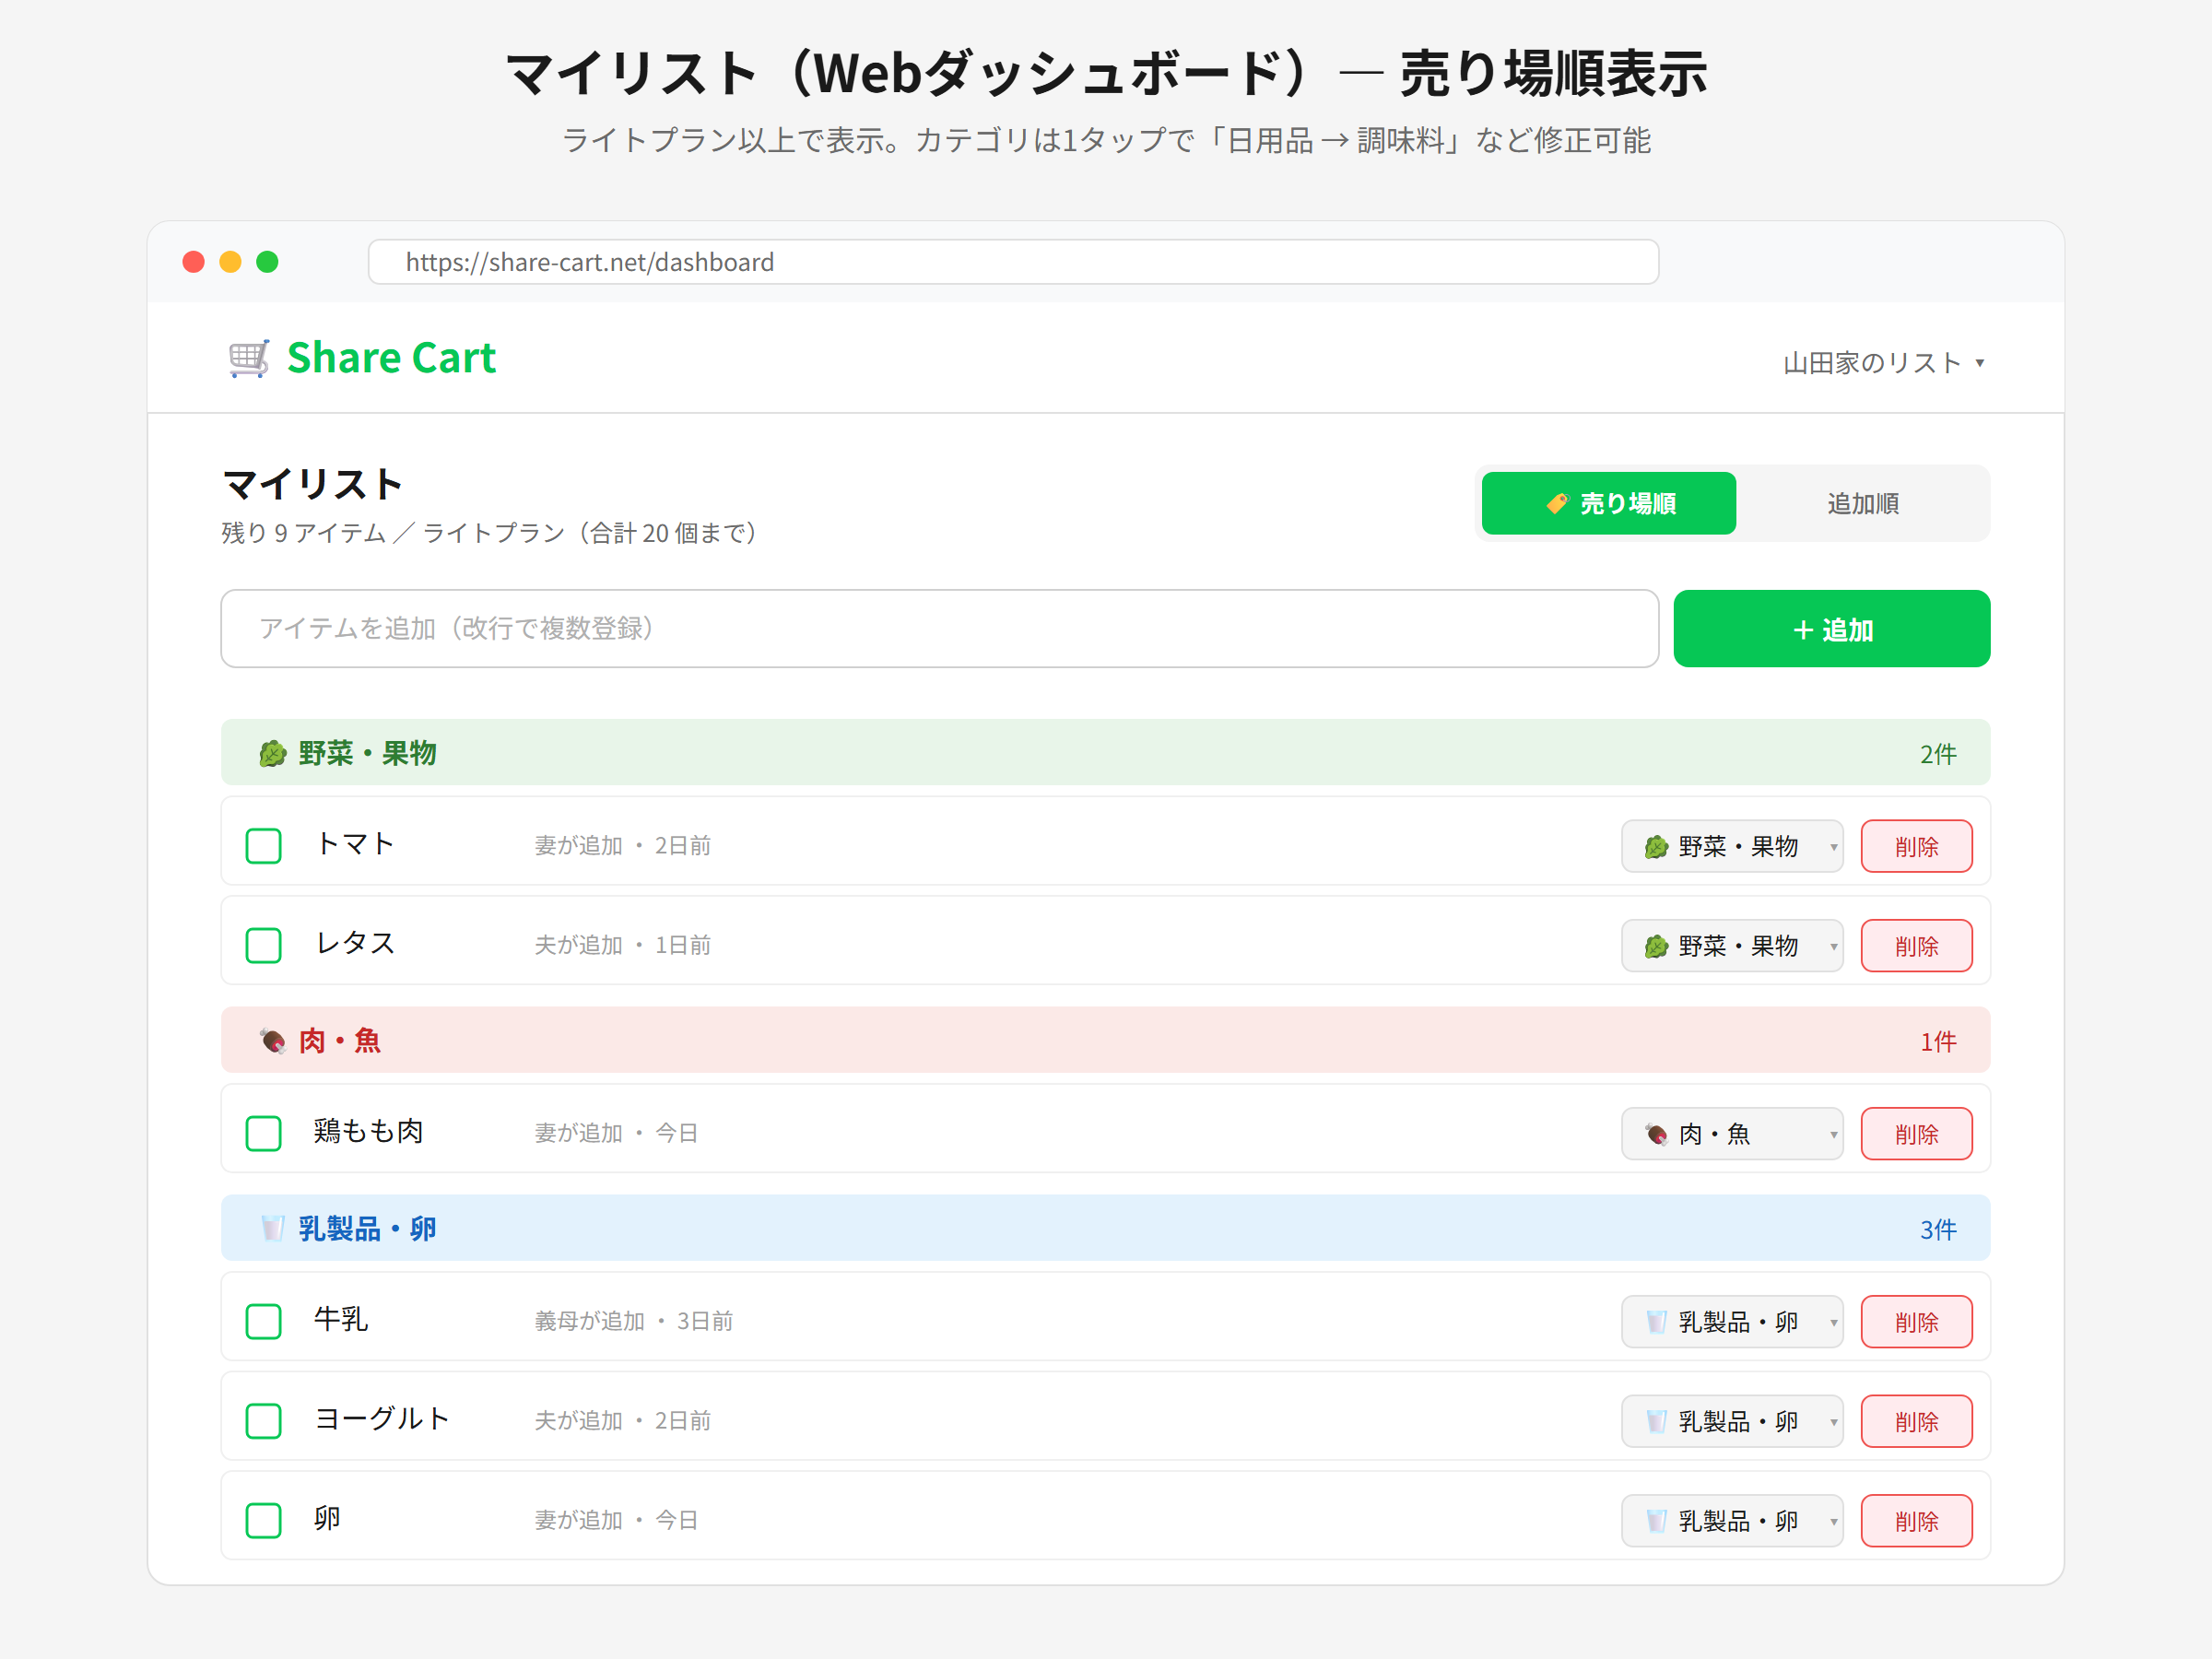
Task: Click the yellow minimize window dot
Action: 230,262
